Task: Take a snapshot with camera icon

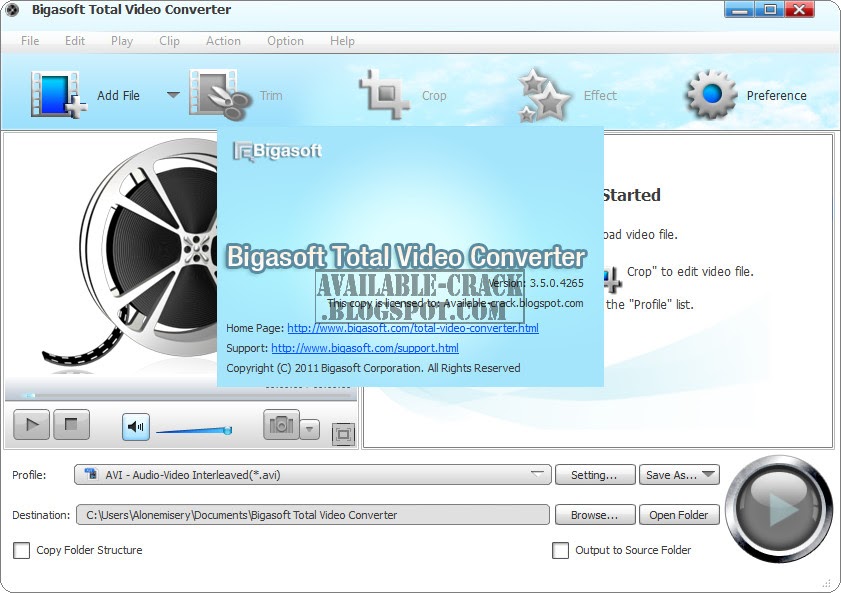Action: 281,425
